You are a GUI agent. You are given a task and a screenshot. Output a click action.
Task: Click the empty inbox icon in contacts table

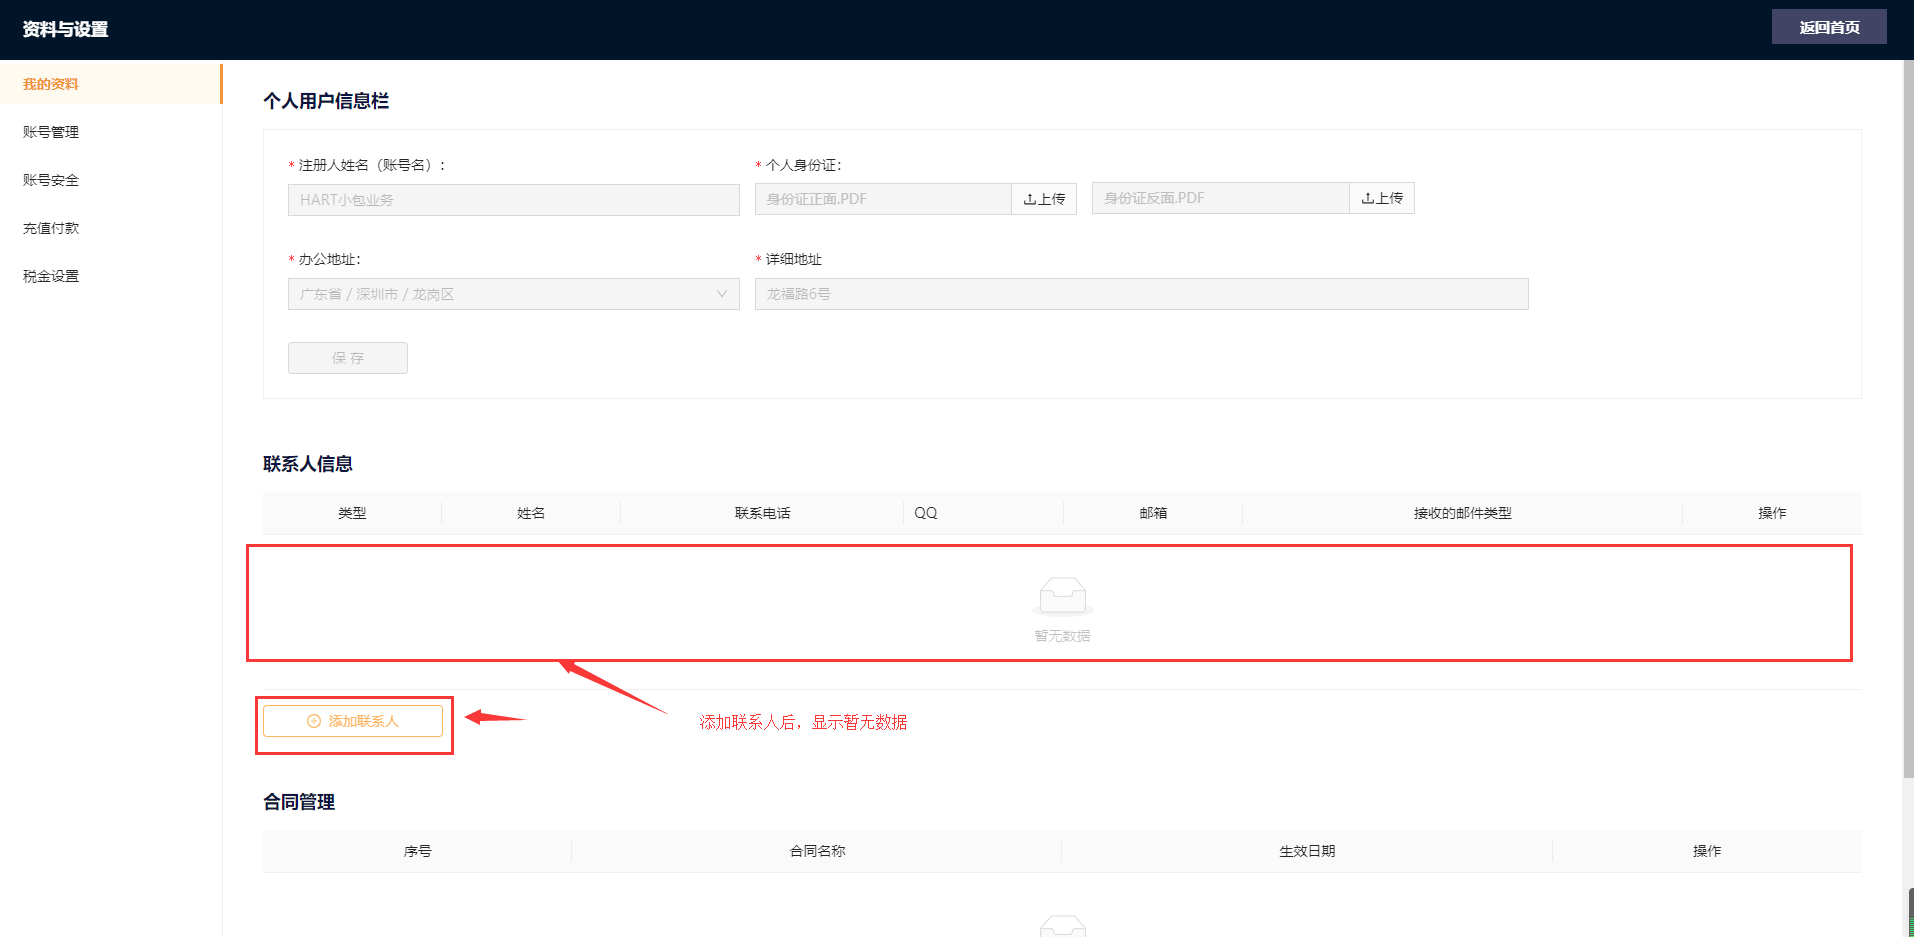point(1062,596)
